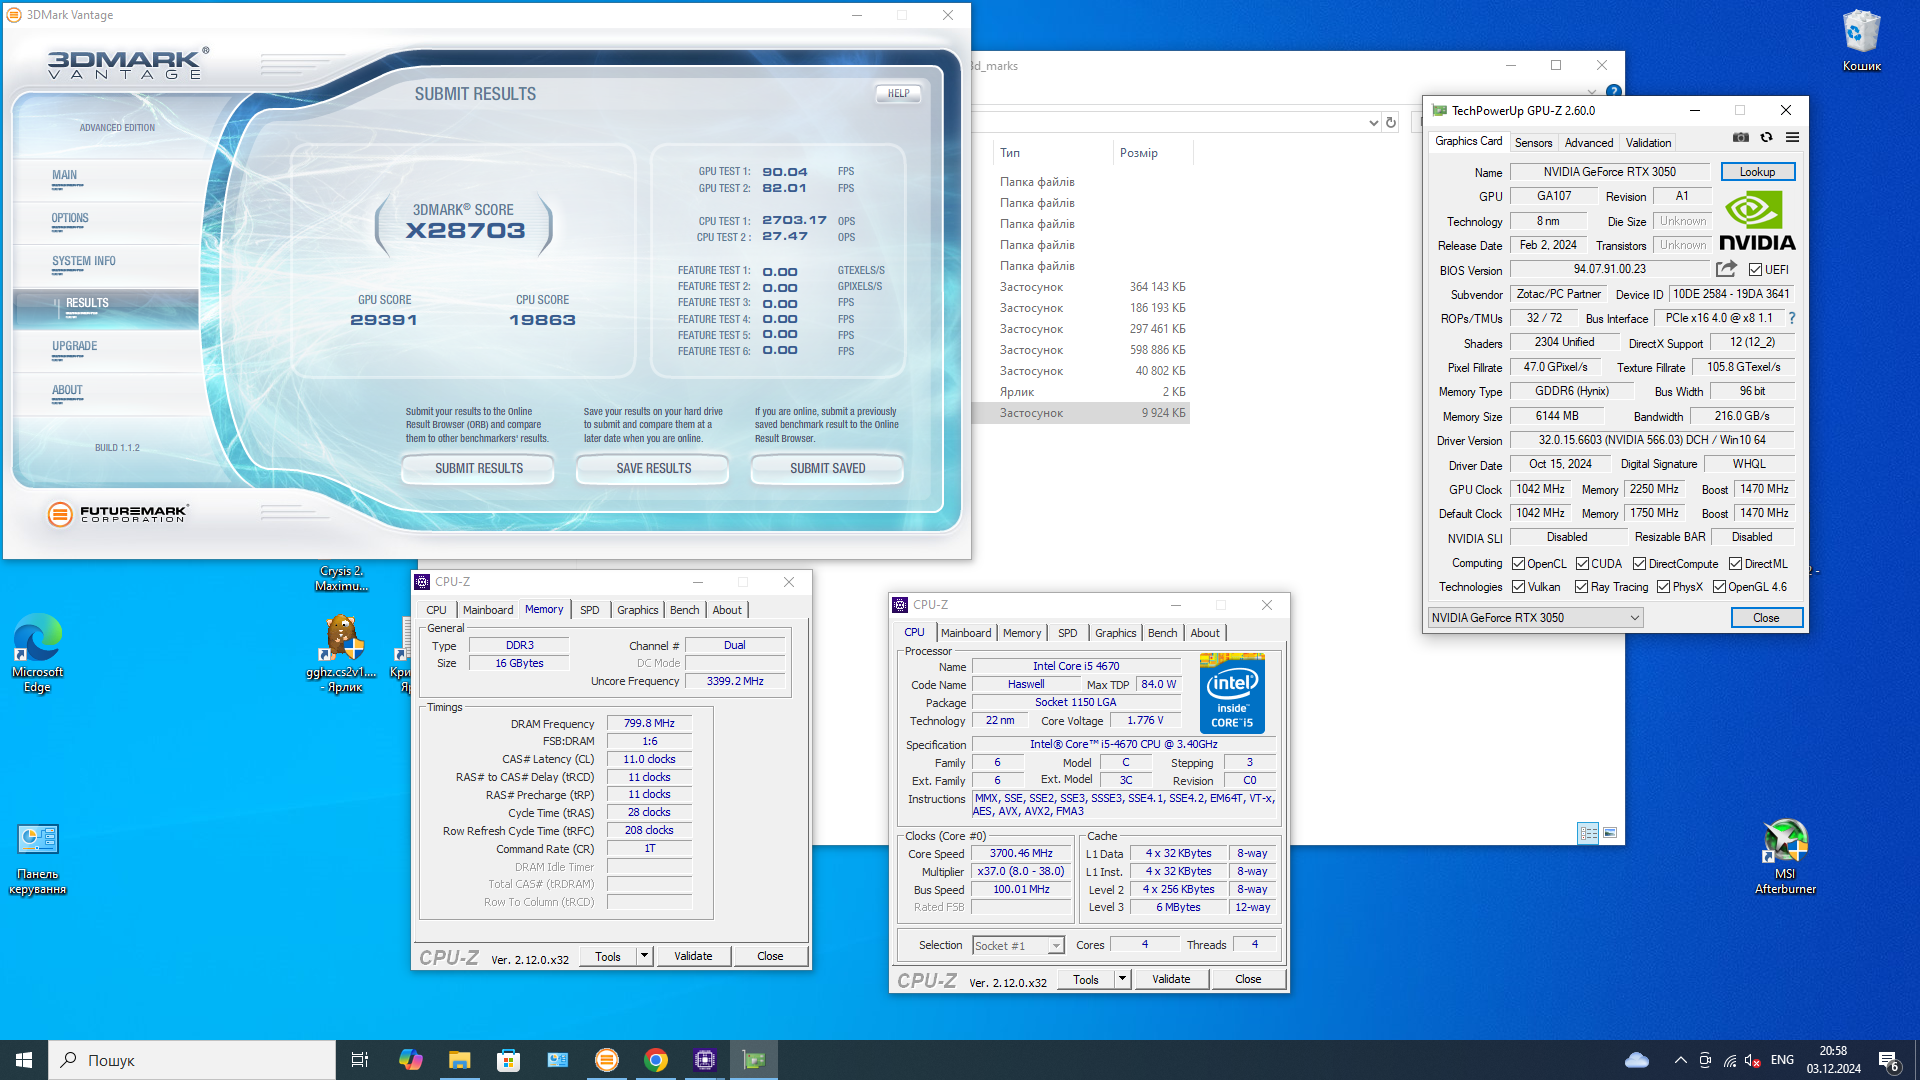Open the Control Panel desktop icon

(x=38, y=859)
